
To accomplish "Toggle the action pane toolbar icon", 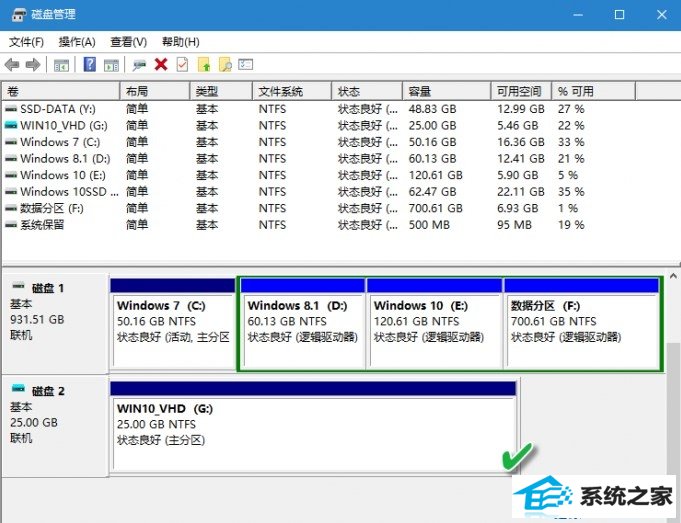I will tap(112, 65).
